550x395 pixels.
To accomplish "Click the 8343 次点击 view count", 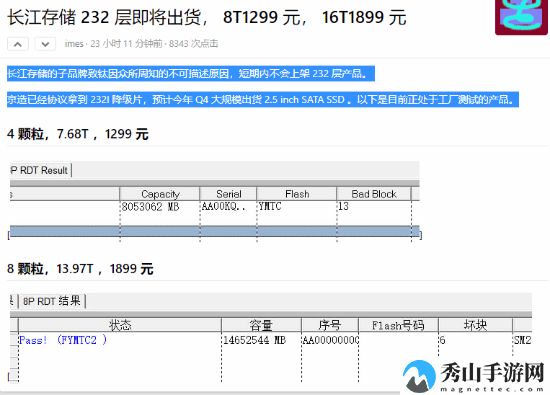I will tap(194, 44).
